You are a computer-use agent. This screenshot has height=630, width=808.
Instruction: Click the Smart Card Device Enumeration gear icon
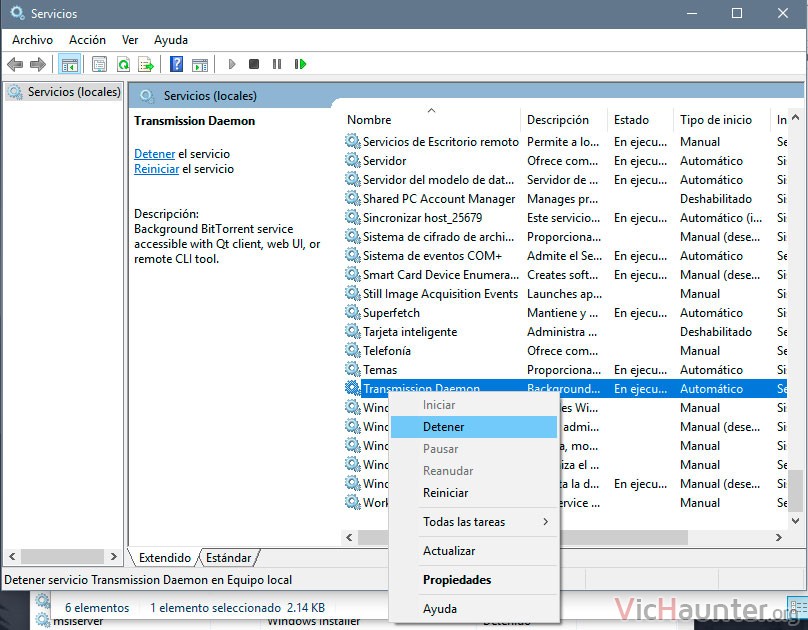tap(352, 275)
